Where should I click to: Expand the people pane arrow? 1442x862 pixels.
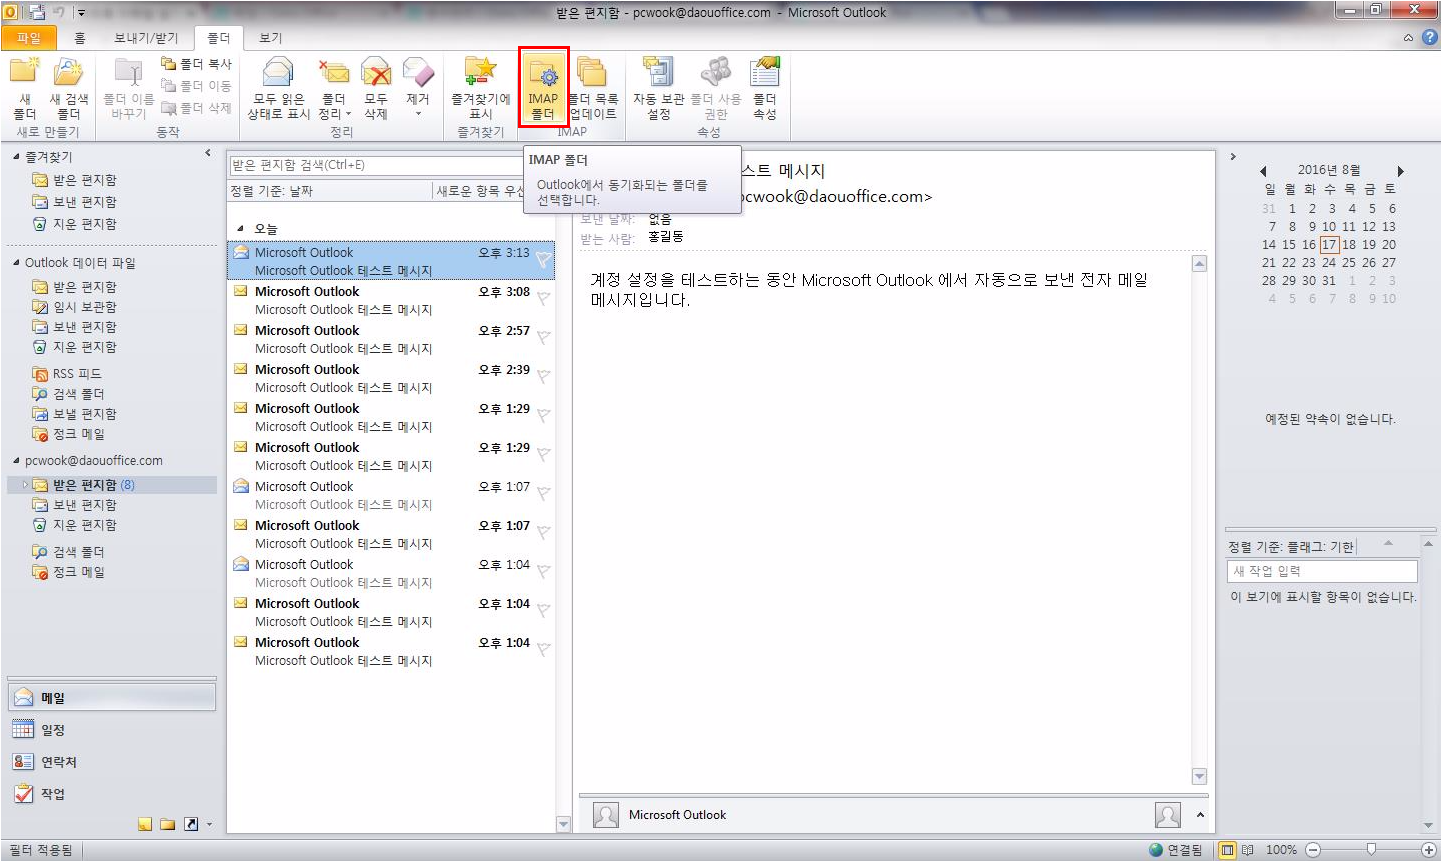point(1200,815)
